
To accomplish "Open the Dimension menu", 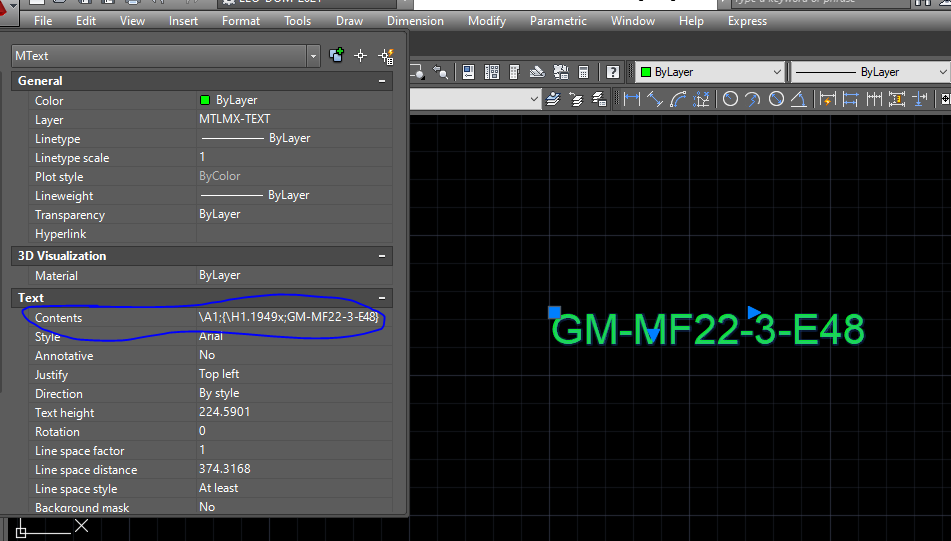I will 415,21.
